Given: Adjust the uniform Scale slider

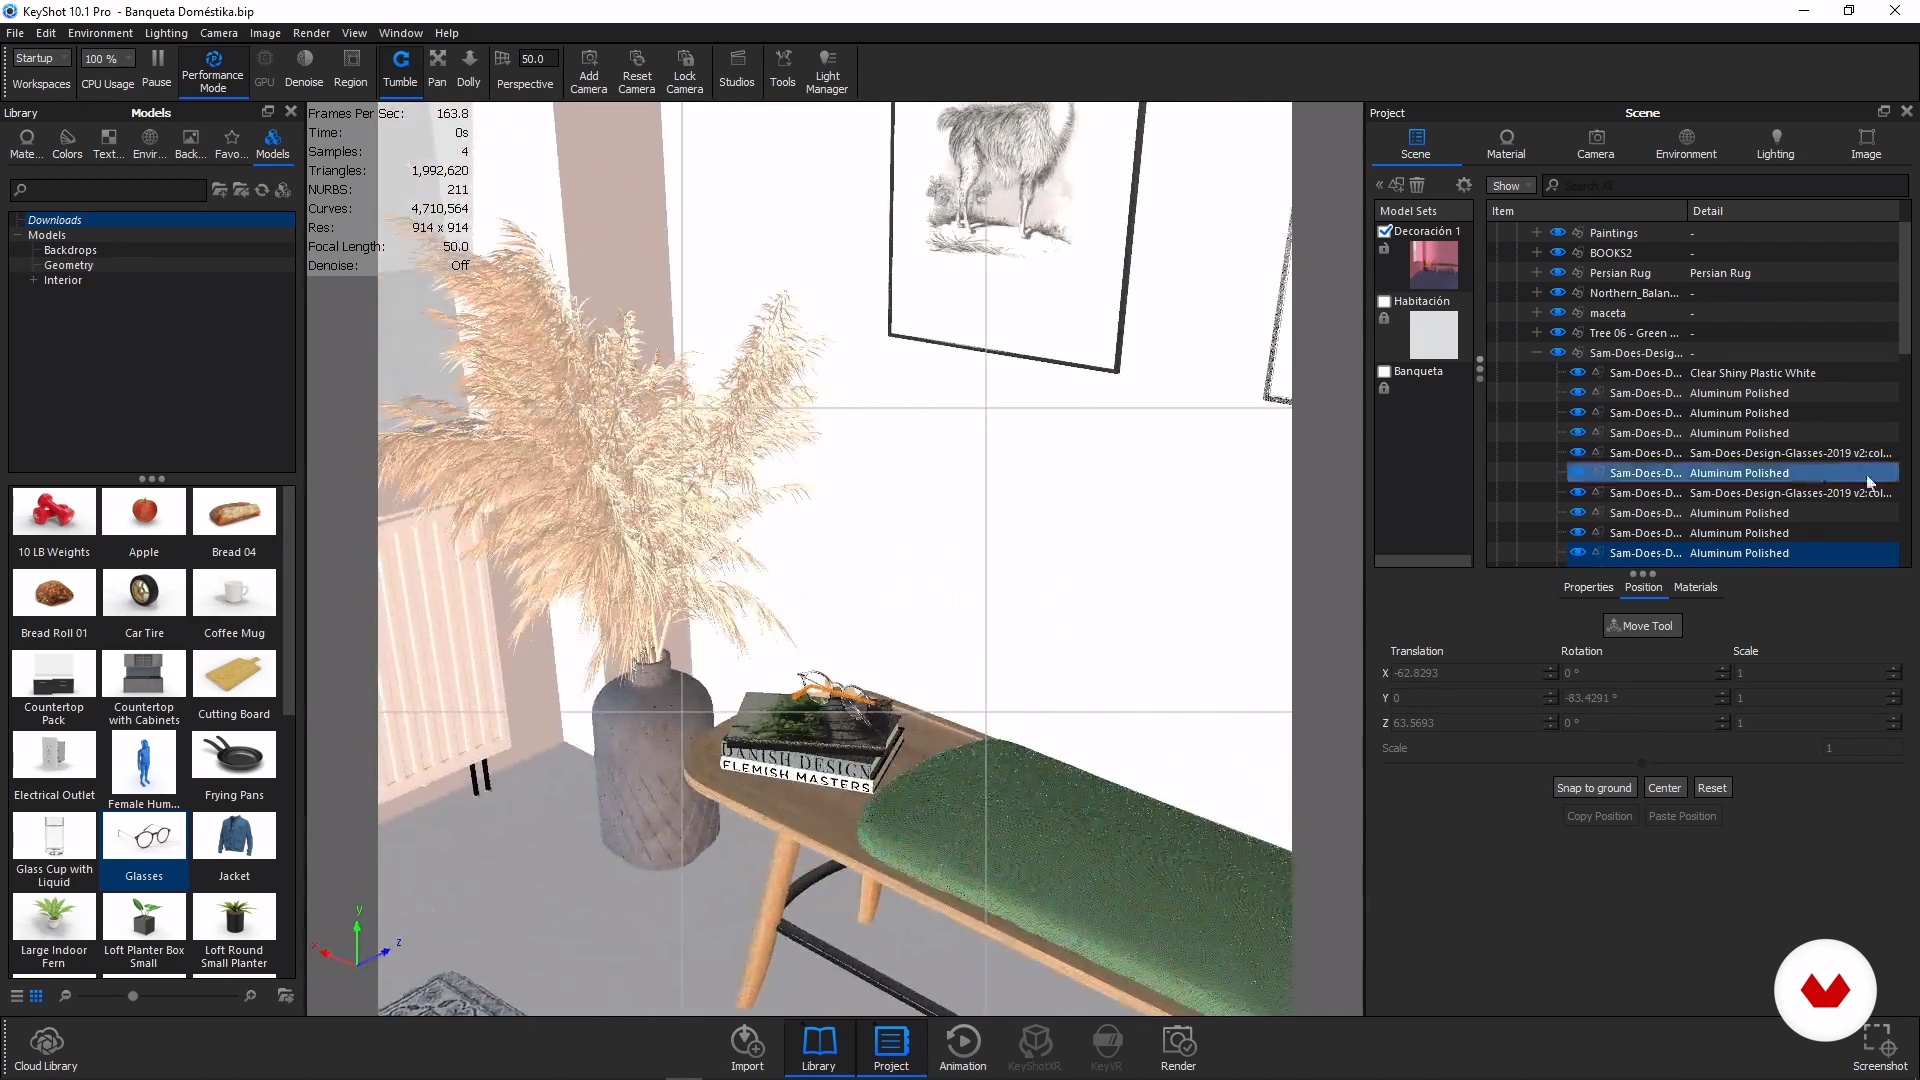Looking at the screenshot, I should point(1642,763).
